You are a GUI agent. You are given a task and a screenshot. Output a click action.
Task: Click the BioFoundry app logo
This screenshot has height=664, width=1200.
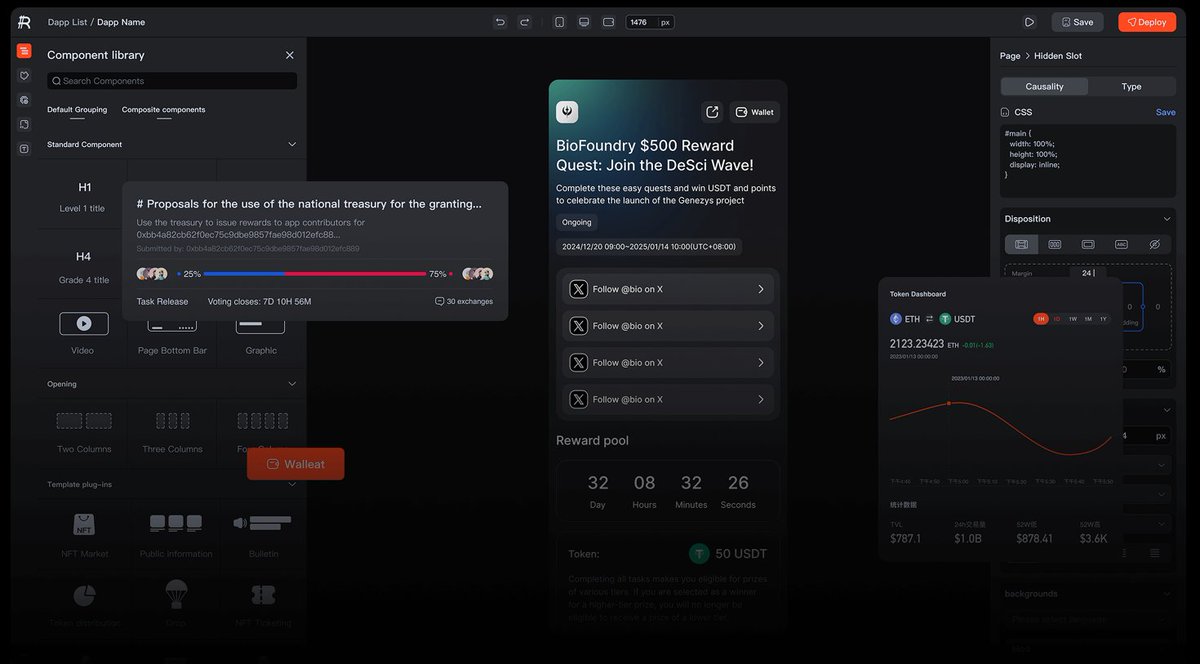point(567,112)
